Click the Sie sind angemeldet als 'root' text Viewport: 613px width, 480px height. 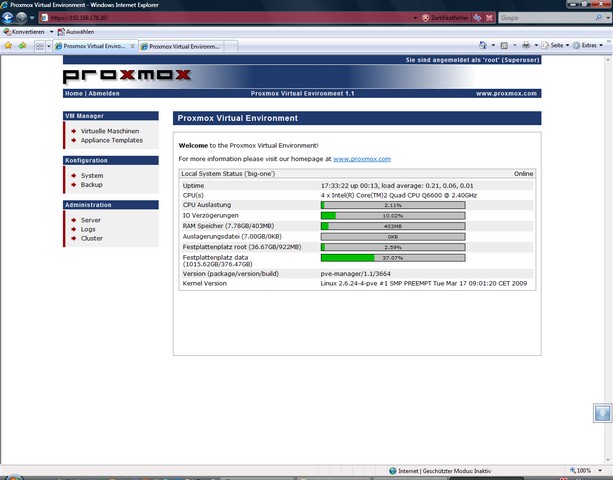tap(472, 60)
